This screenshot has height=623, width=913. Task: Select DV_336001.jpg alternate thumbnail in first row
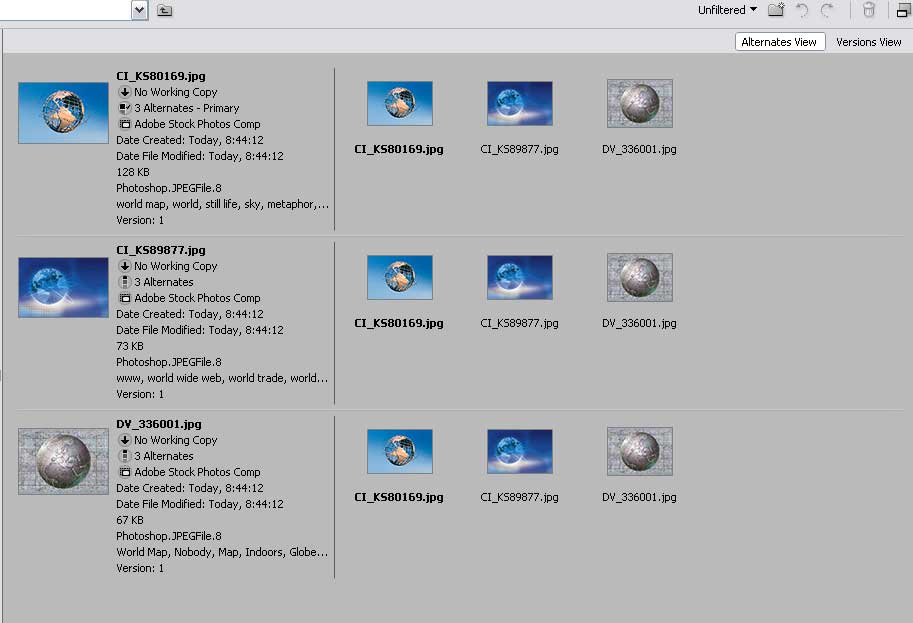tap(640, 103)
